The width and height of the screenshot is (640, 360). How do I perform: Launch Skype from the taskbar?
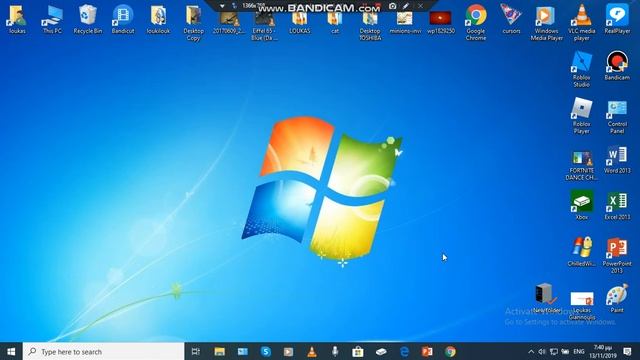coord(266,351)
